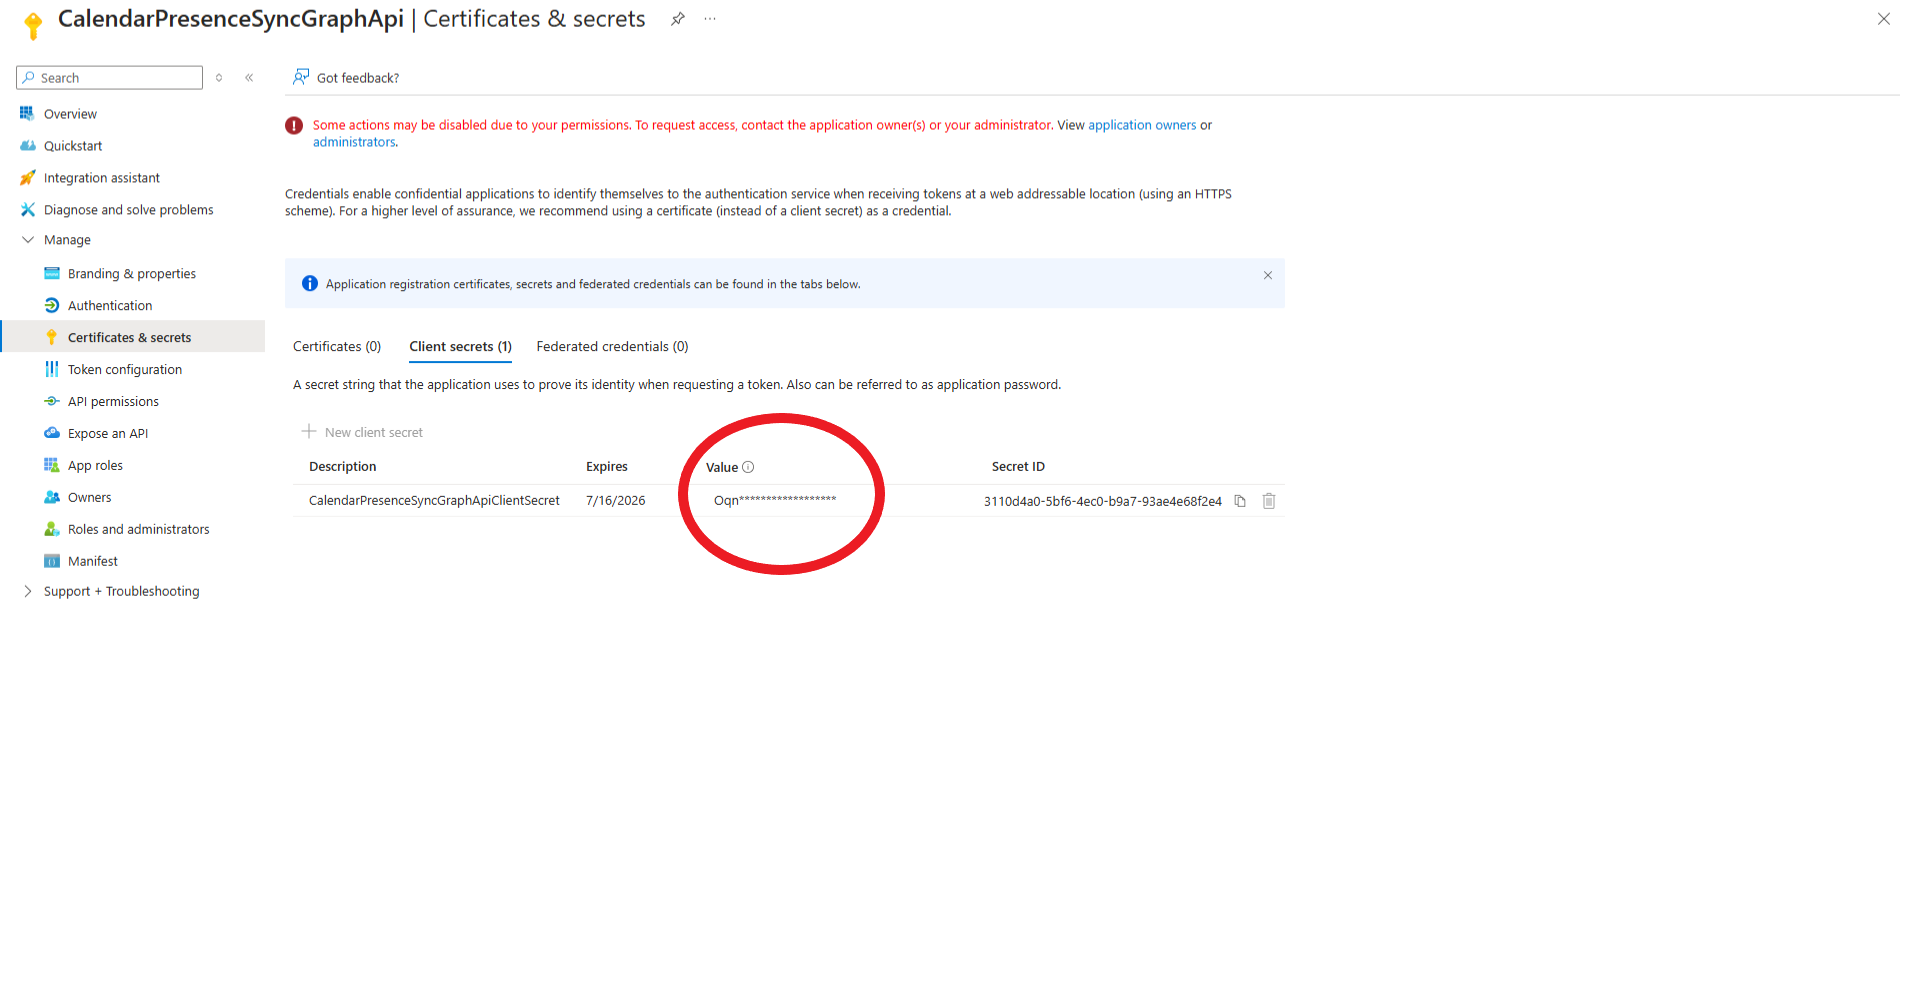This screenshot has width=1920, height=990.
Task: Select Certificates & secrets menu item
Action: (x=130, y=338)
